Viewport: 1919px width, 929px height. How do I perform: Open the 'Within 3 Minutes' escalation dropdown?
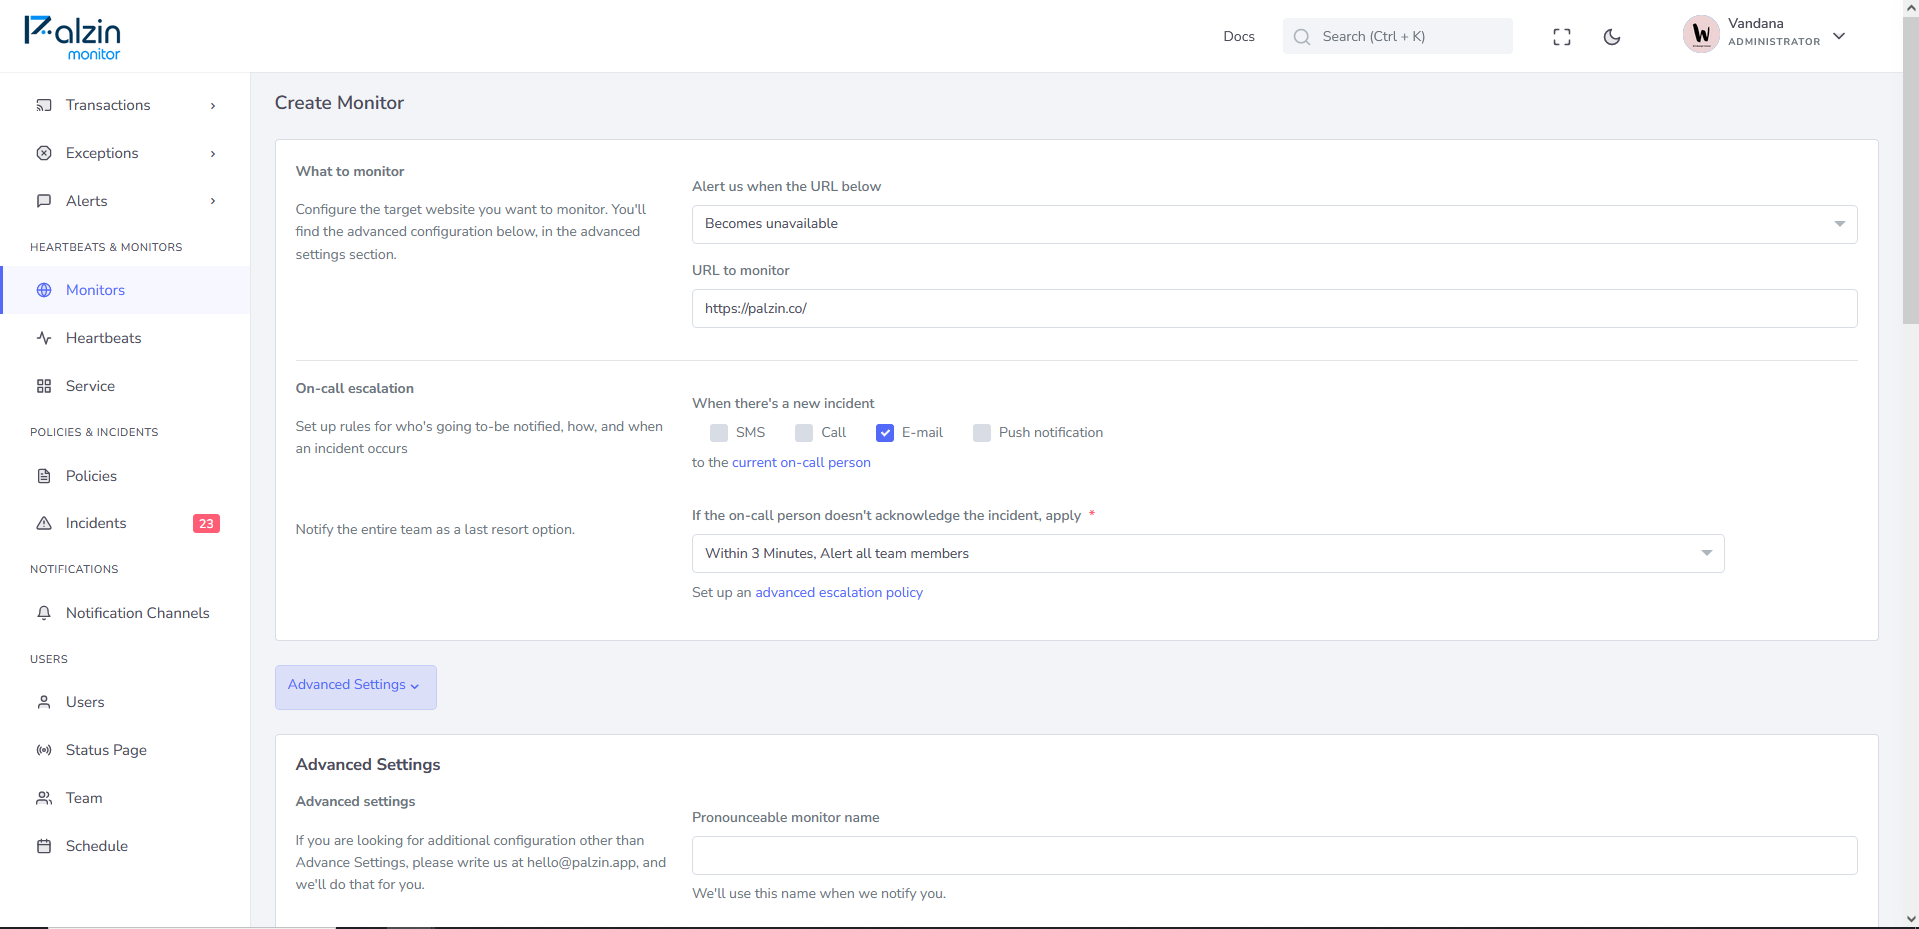1208,554
